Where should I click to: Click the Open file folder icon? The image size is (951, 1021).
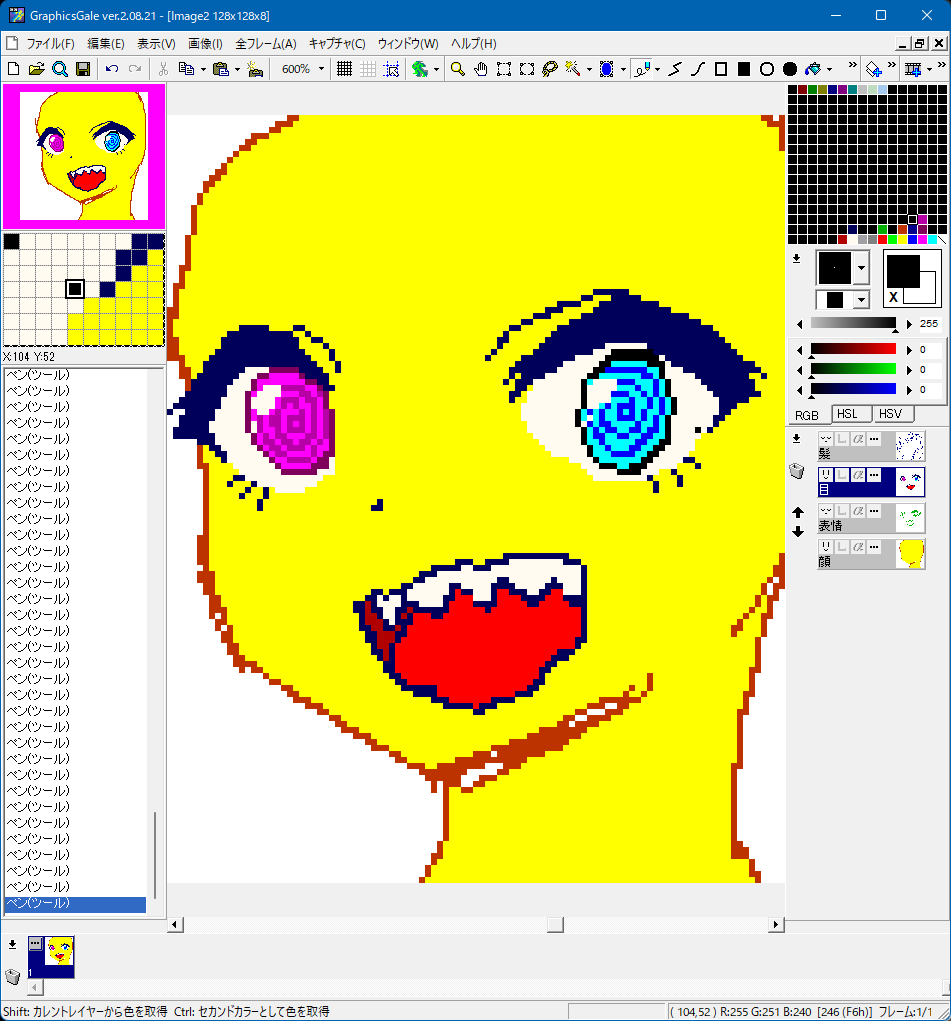(x=36, y=68)
